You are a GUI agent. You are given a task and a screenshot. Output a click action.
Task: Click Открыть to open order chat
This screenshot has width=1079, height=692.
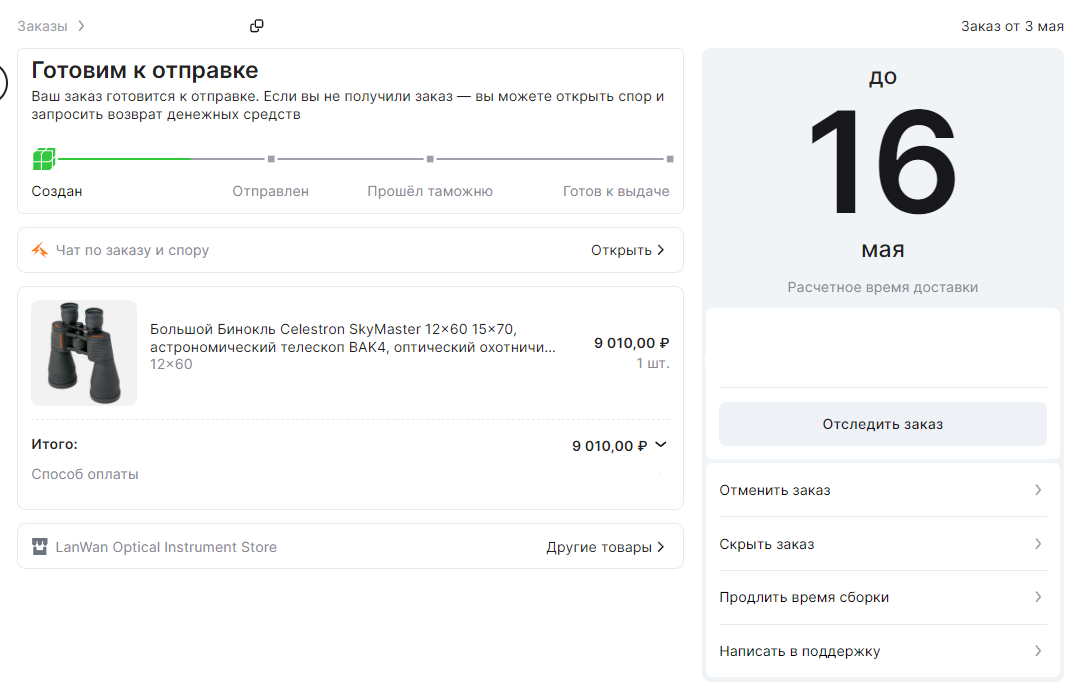click(628, 250)
